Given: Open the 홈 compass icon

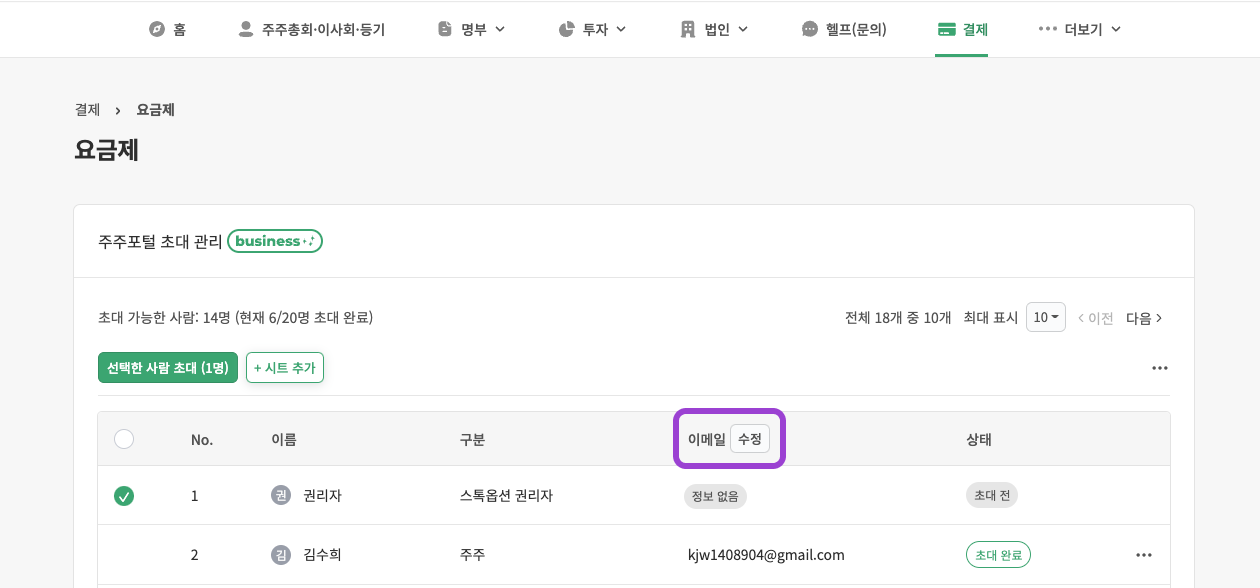Looking at the screenshot, I should click(156, 29).
